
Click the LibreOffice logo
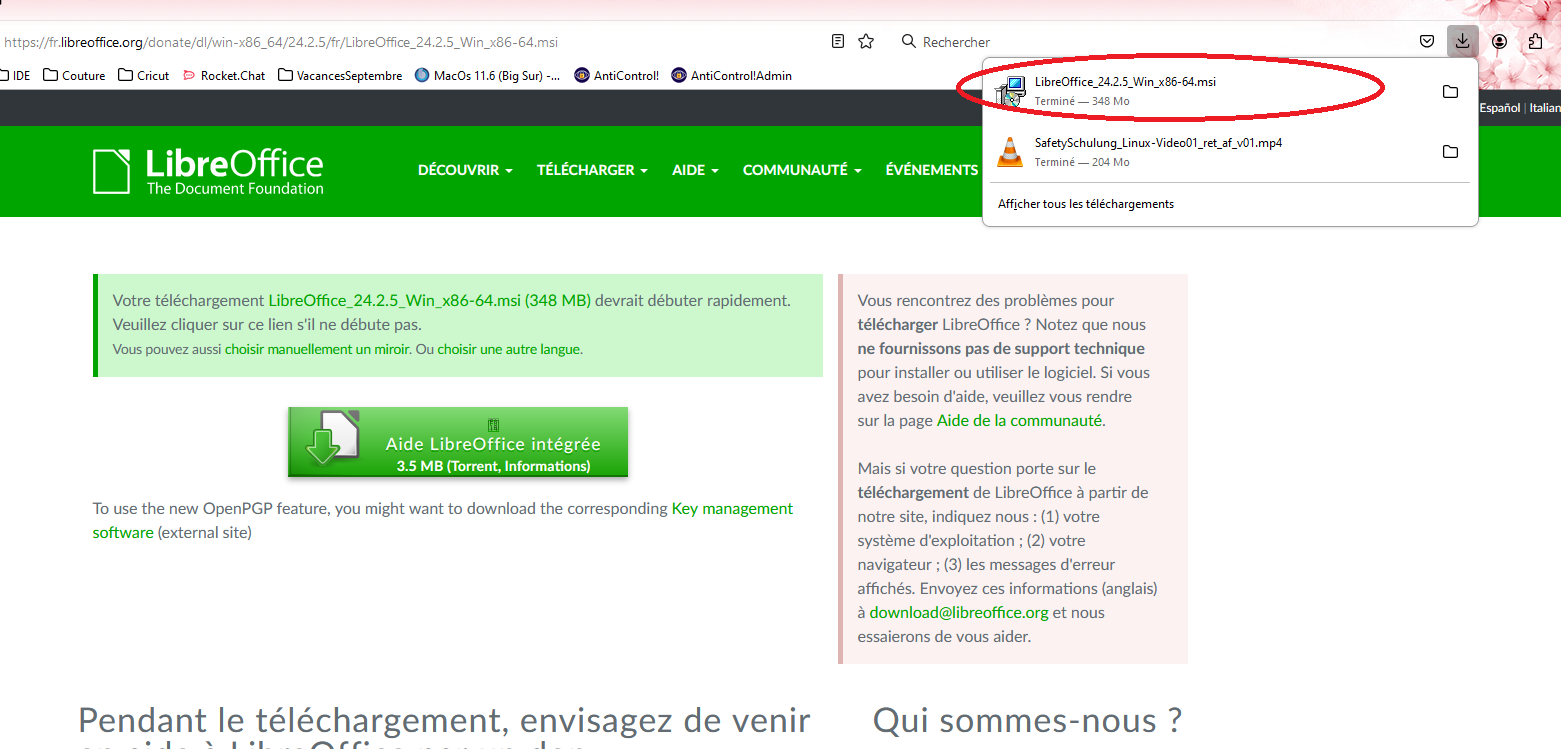(x=208, y=171)
